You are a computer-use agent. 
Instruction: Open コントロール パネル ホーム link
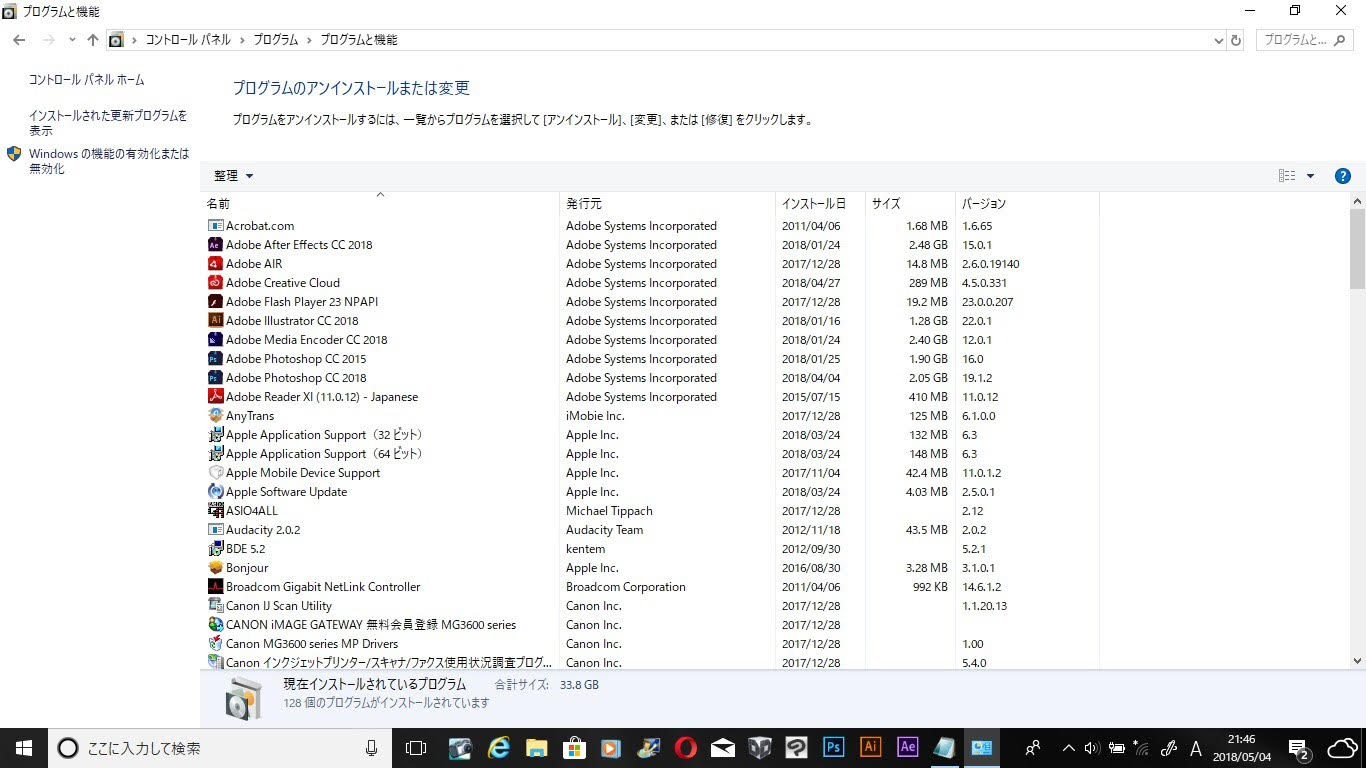86,80
